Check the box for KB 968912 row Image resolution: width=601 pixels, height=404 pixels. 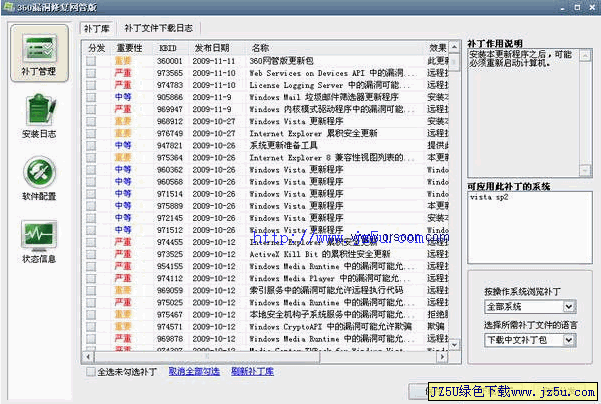click(x=91, y=121)
